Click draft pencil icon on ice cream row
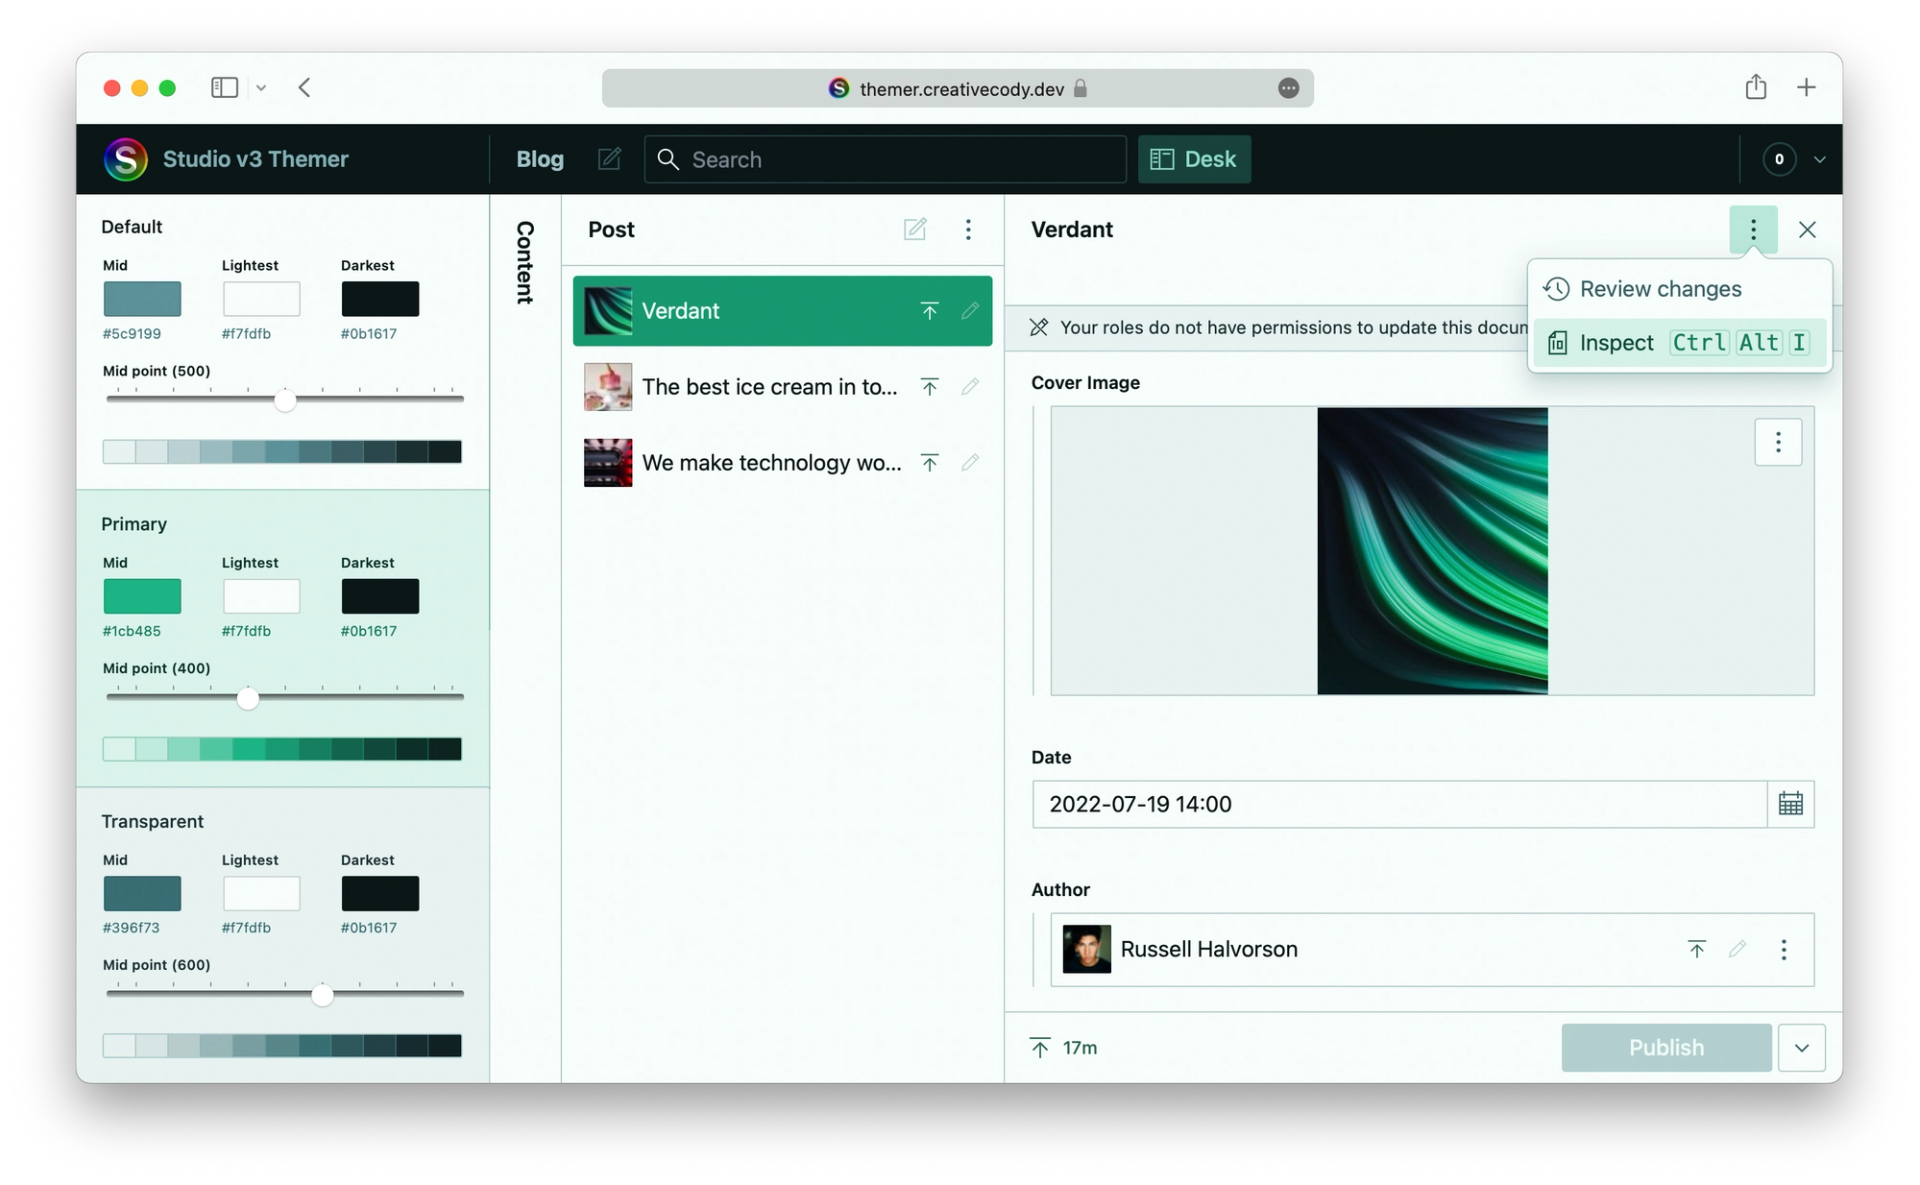Viewport: 1920px width, 1185px height. 969,387
